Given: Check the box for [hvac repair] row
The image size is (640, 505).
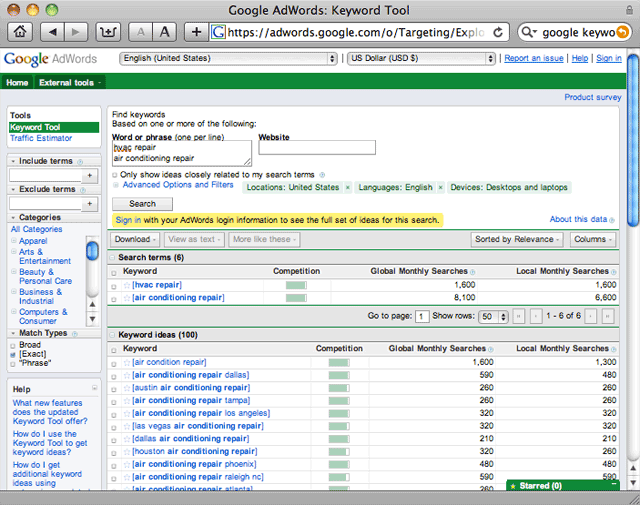Looking at the screenshot, I should 114,287.
